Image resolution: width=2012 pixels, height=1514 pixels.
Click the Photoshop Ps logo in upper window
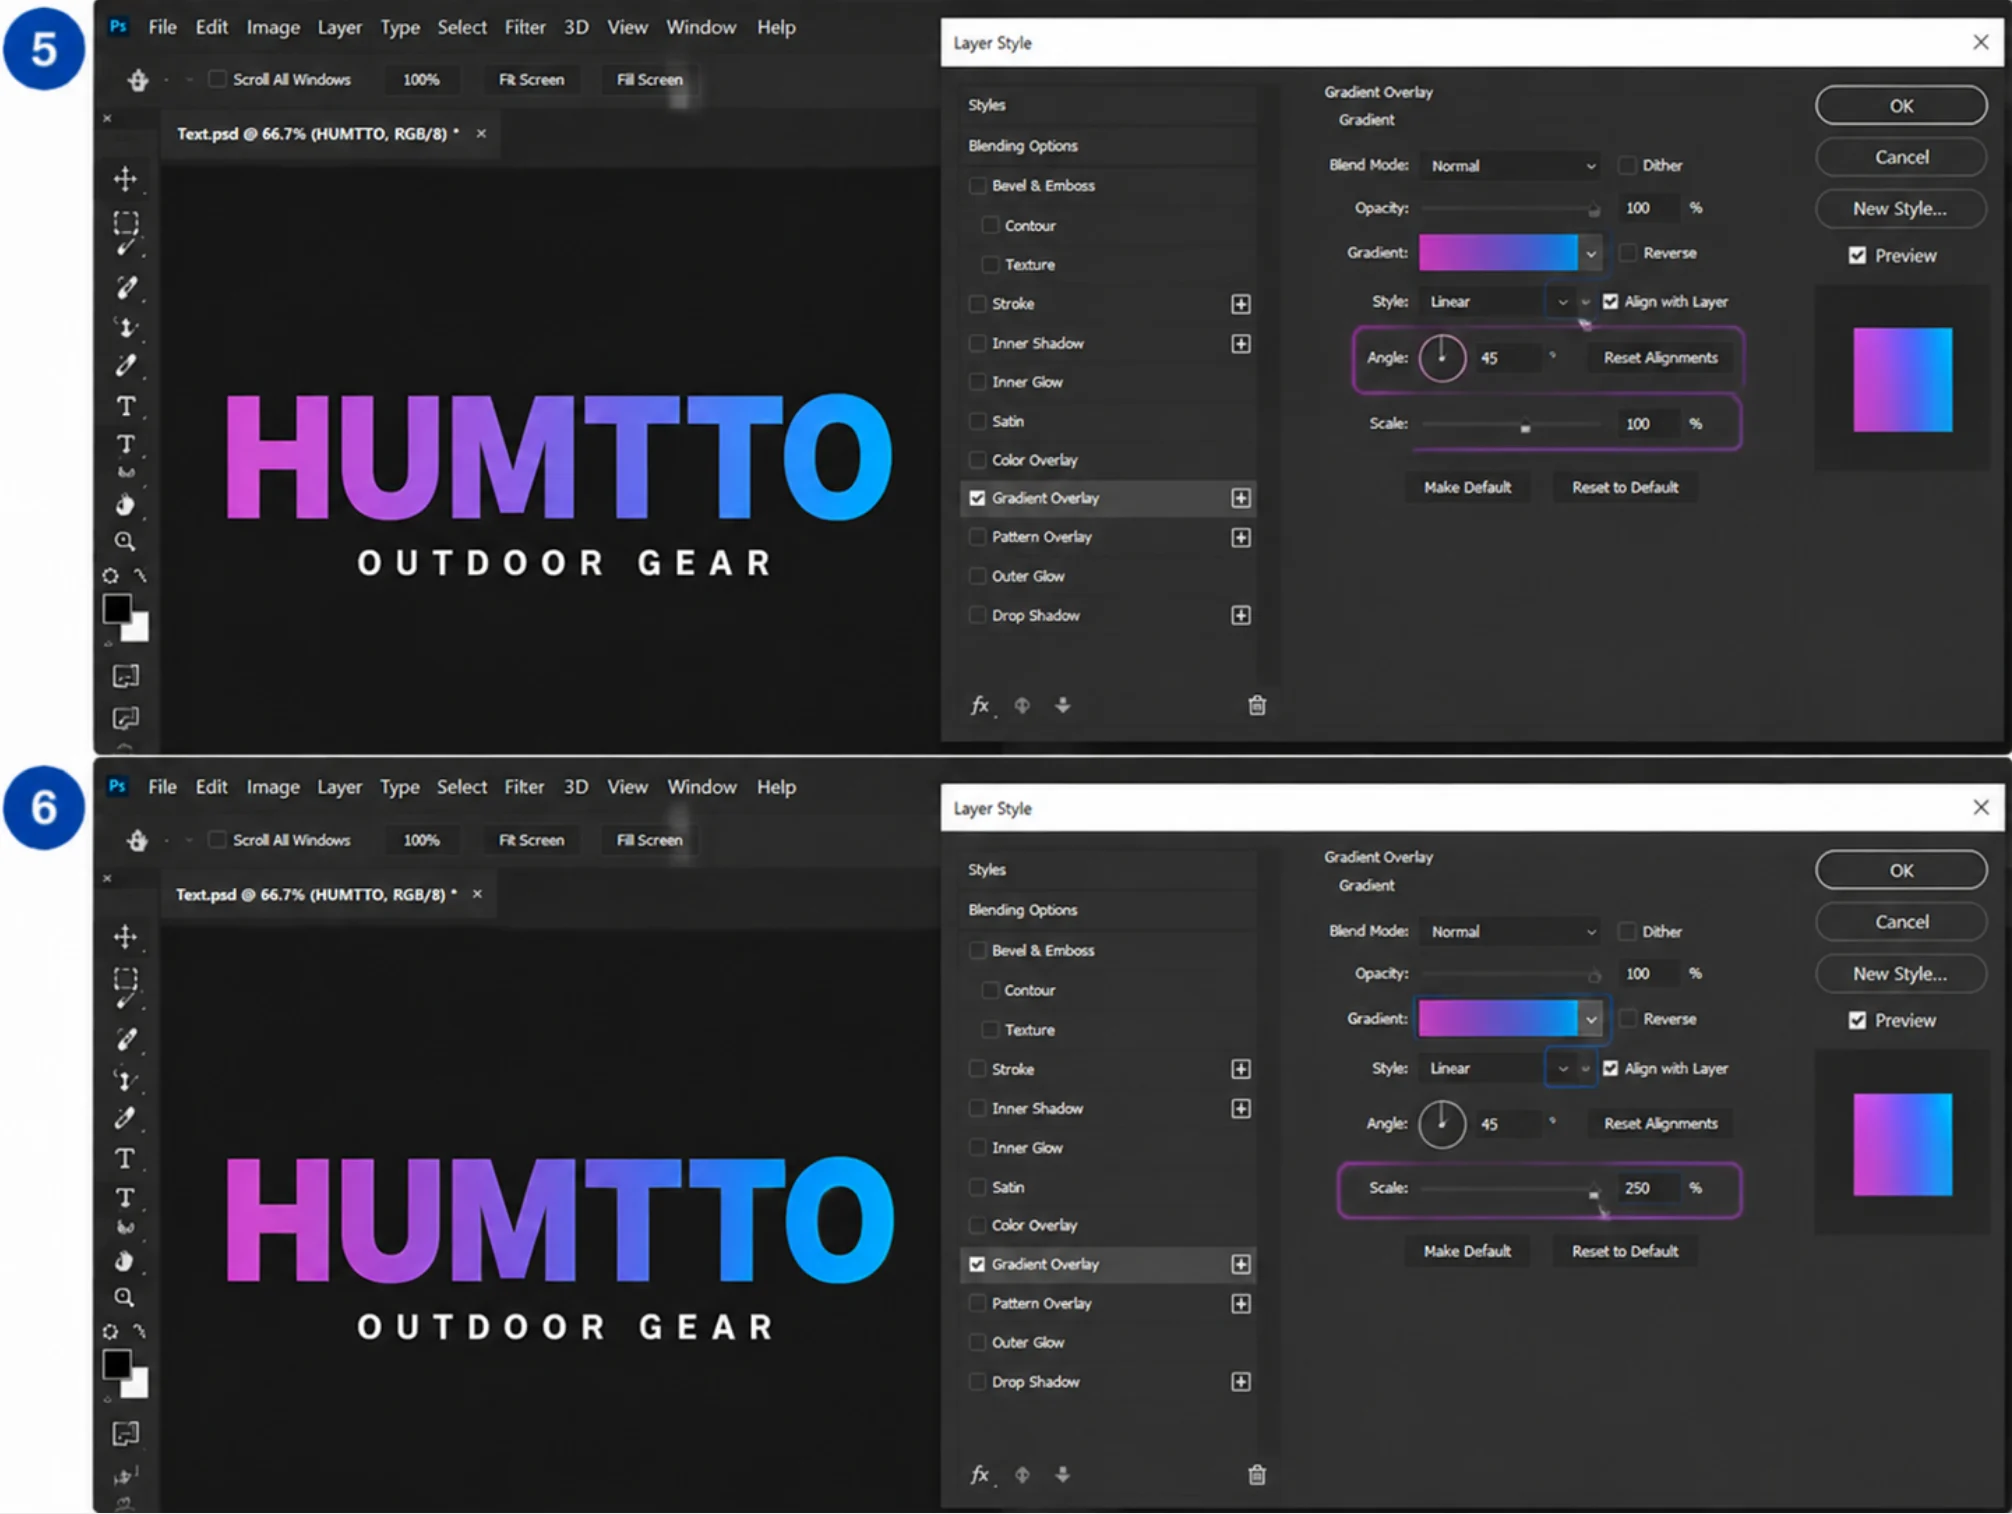coord(118,27)
